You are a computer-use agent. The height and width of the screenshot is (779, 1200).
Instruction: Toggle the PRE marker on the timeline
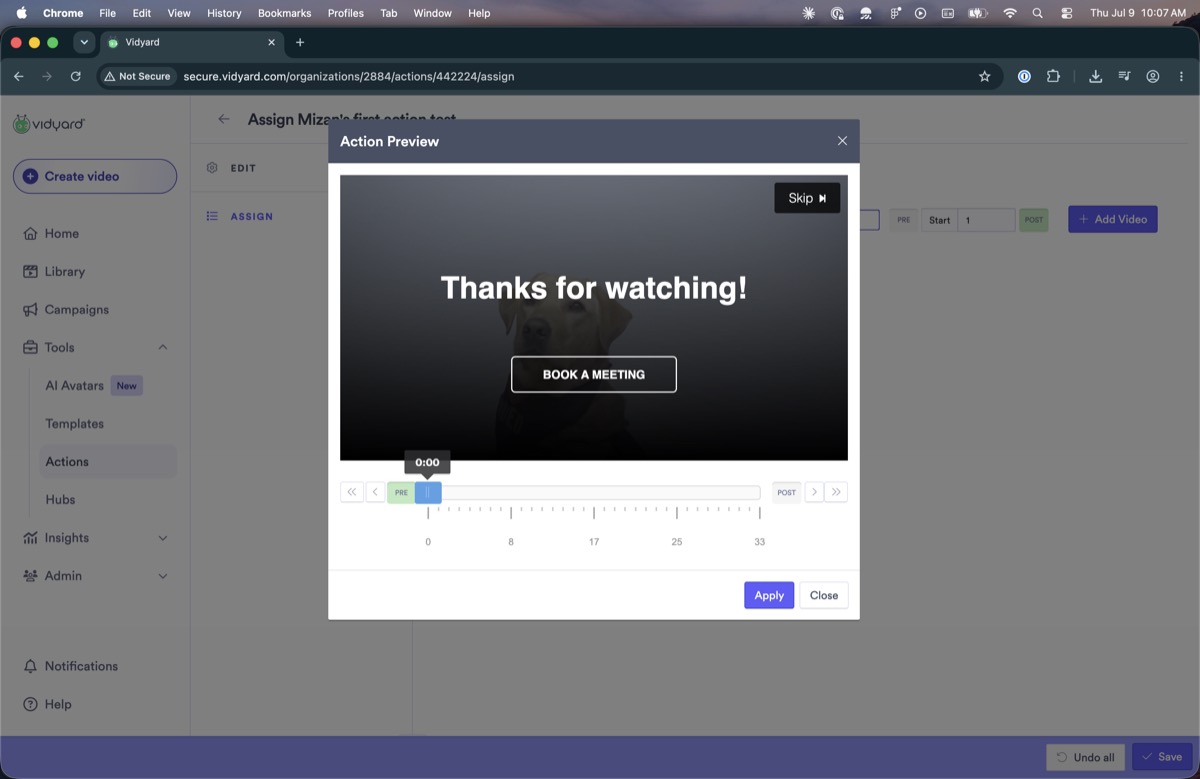[401, 492]
